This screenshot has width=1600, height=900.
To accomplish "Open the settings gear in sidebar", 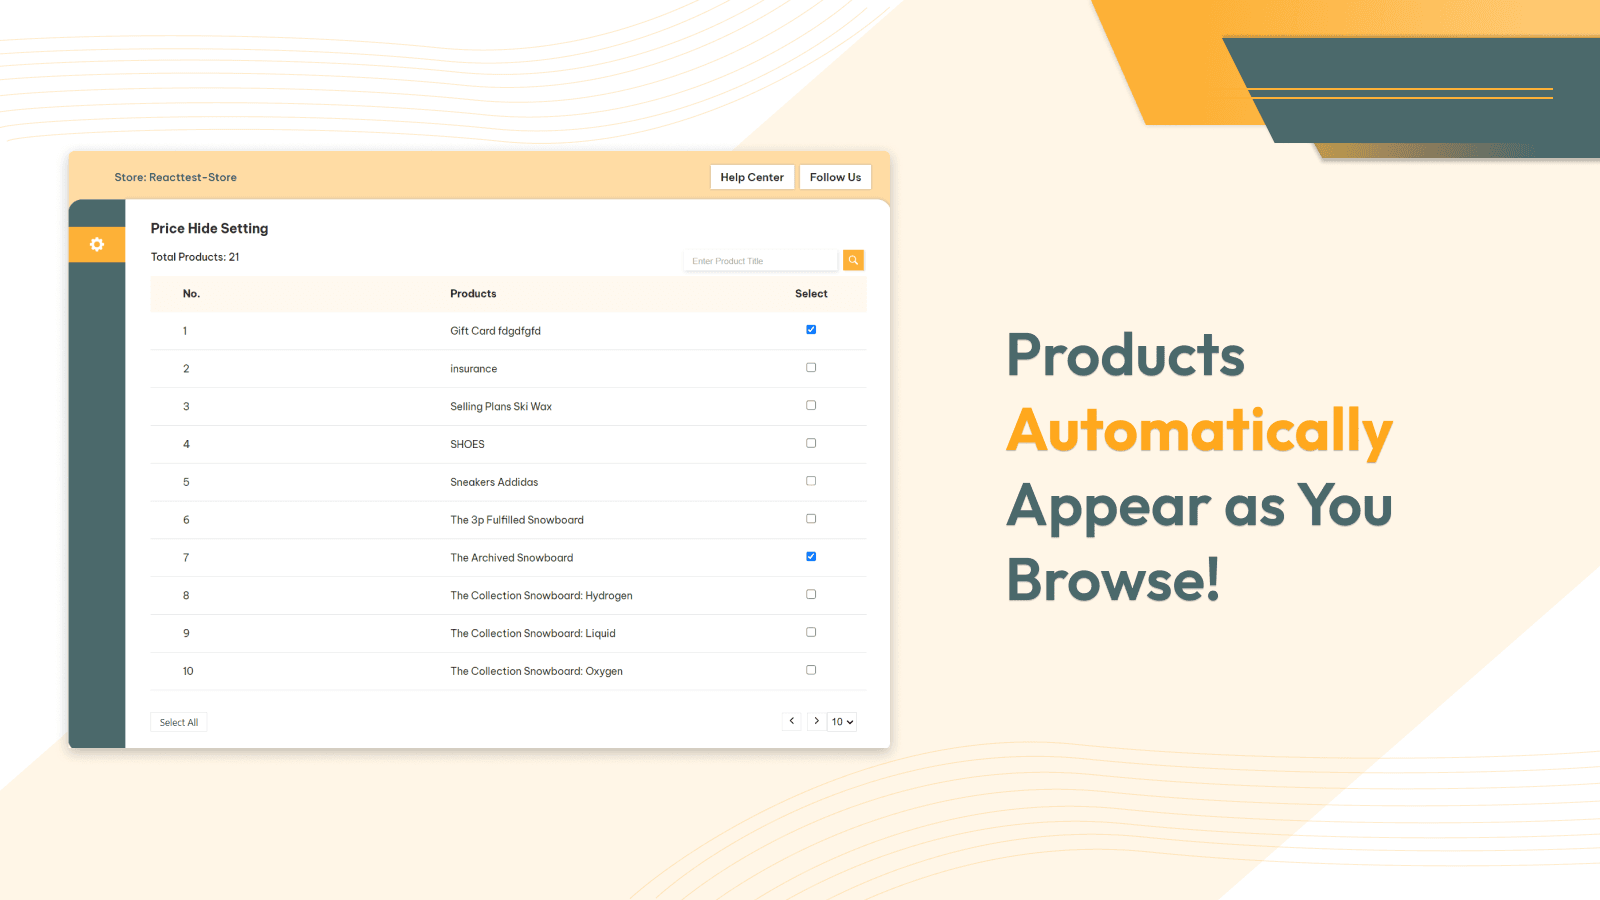I will (97, 245).
